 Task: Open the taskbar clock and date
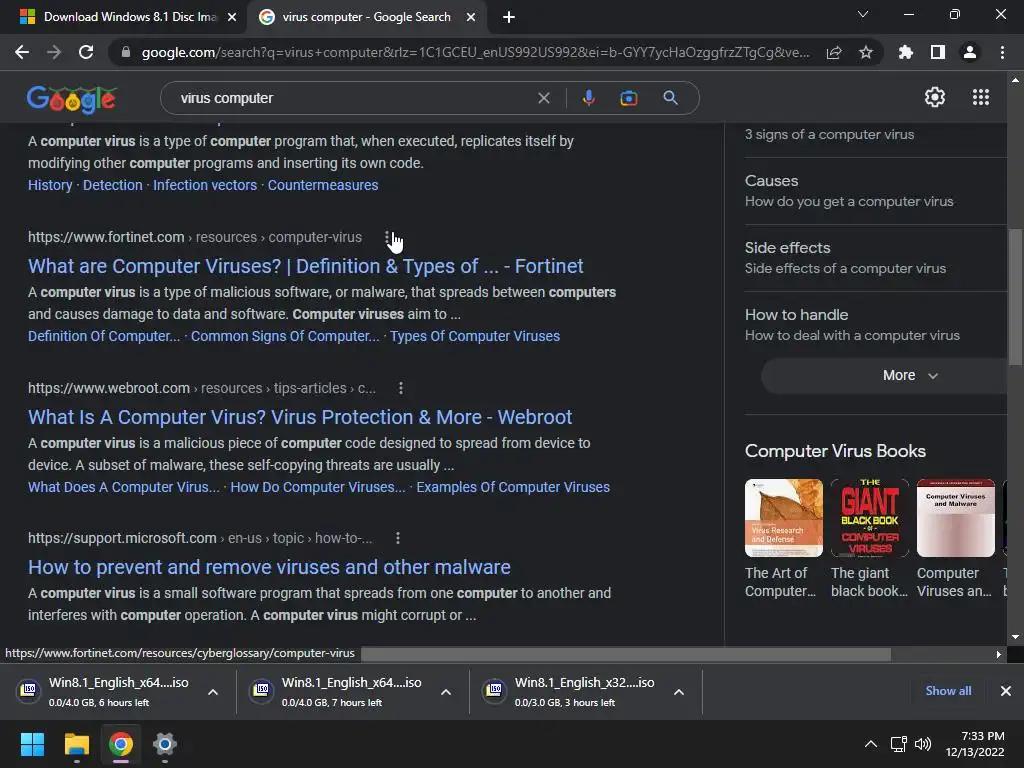tap(975, 744)
